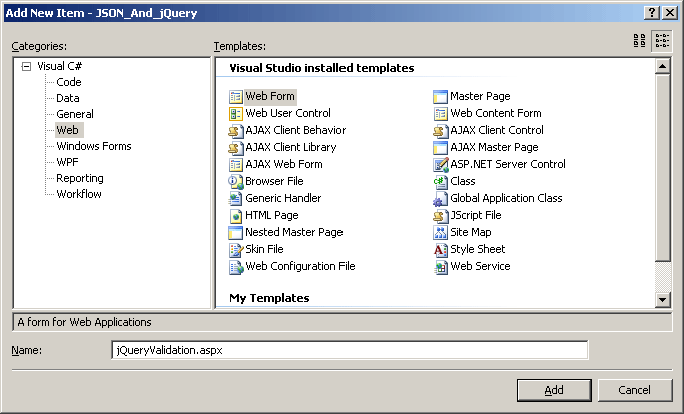Click the 'Global Application Class' label
684x414 pixels.
[x=506, y=198]
